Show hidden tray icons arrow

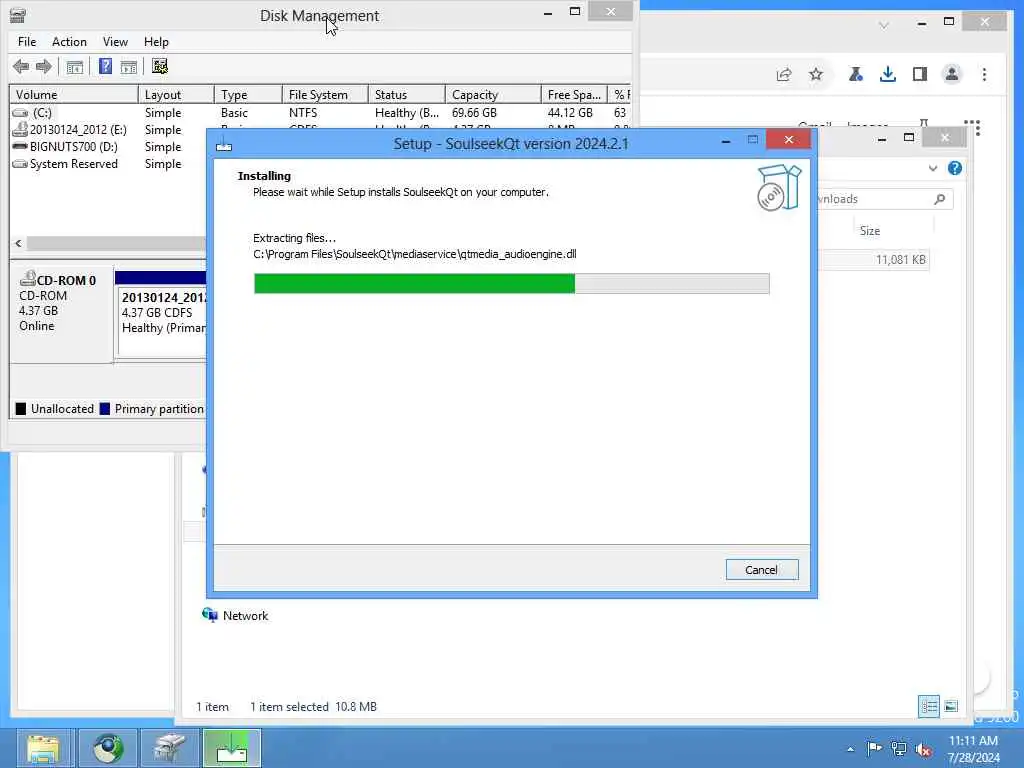point(850,749)
